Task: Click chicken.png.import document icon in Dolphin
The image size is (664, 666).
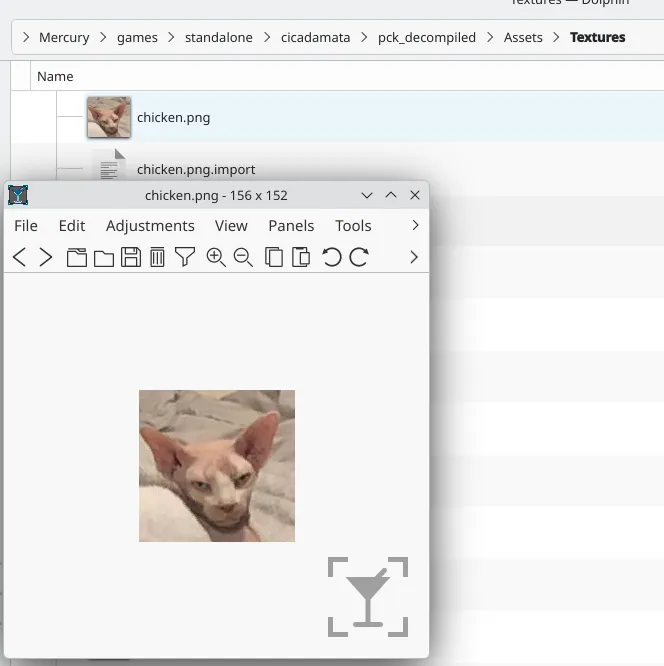Action: point(110,164)
